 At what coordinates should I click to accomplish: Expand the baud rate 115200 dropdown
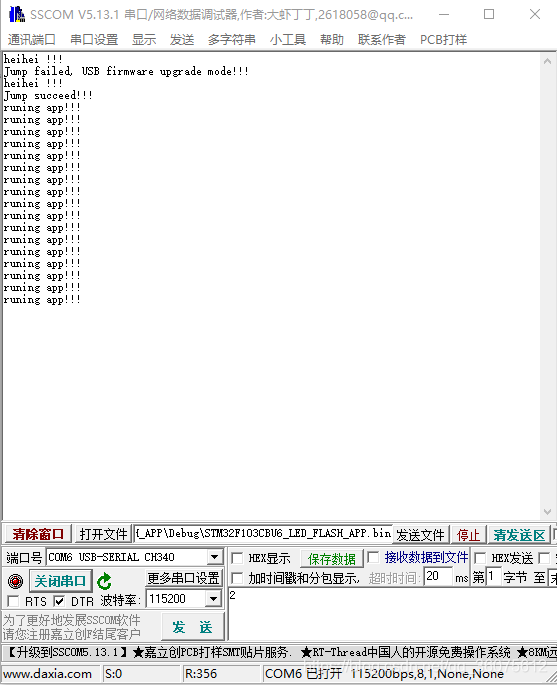click(x=213, y=599)
